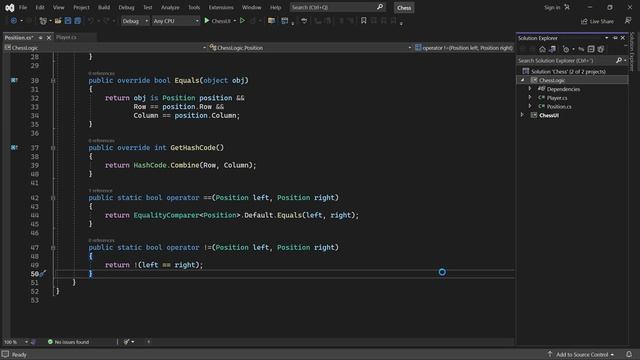Click the screwdriver quick actions icon on line 50
Screen dimensions: 640x360
pos(43,273)
